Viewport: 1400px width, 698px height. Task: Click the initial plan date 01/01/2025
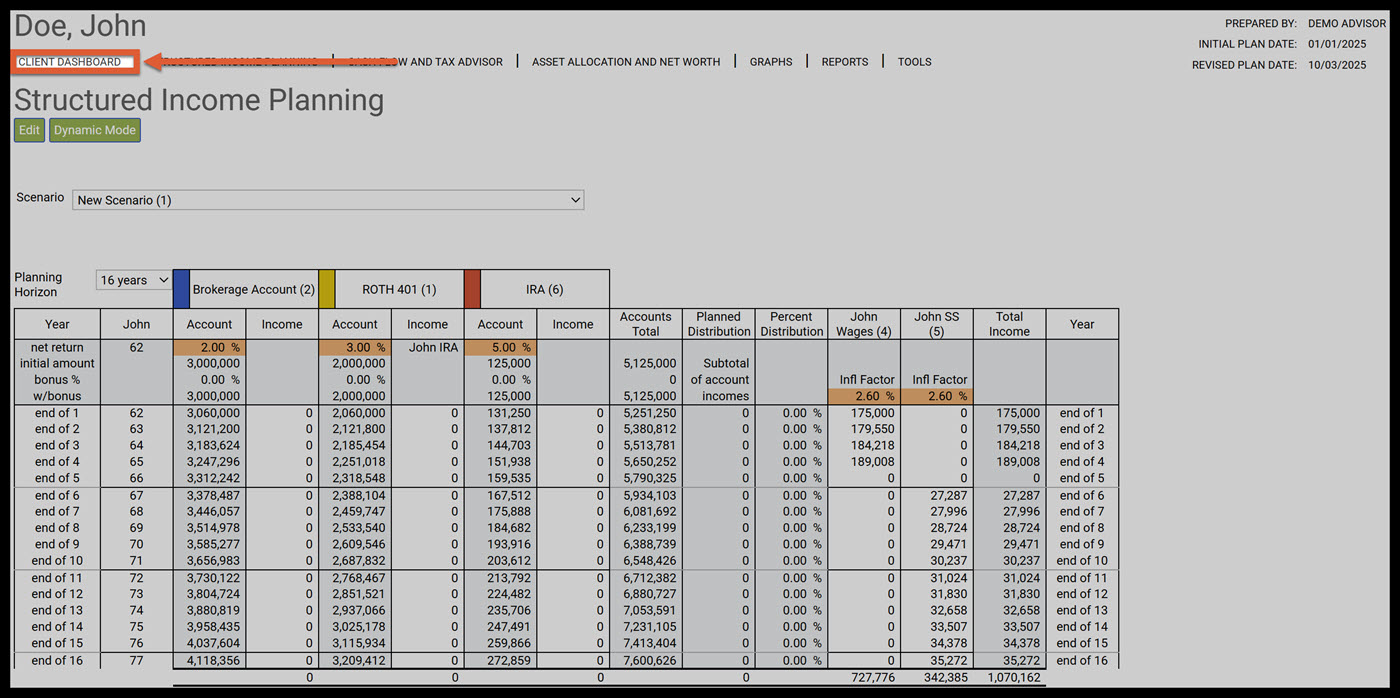pyautogui.click(x=1337, y=44)
